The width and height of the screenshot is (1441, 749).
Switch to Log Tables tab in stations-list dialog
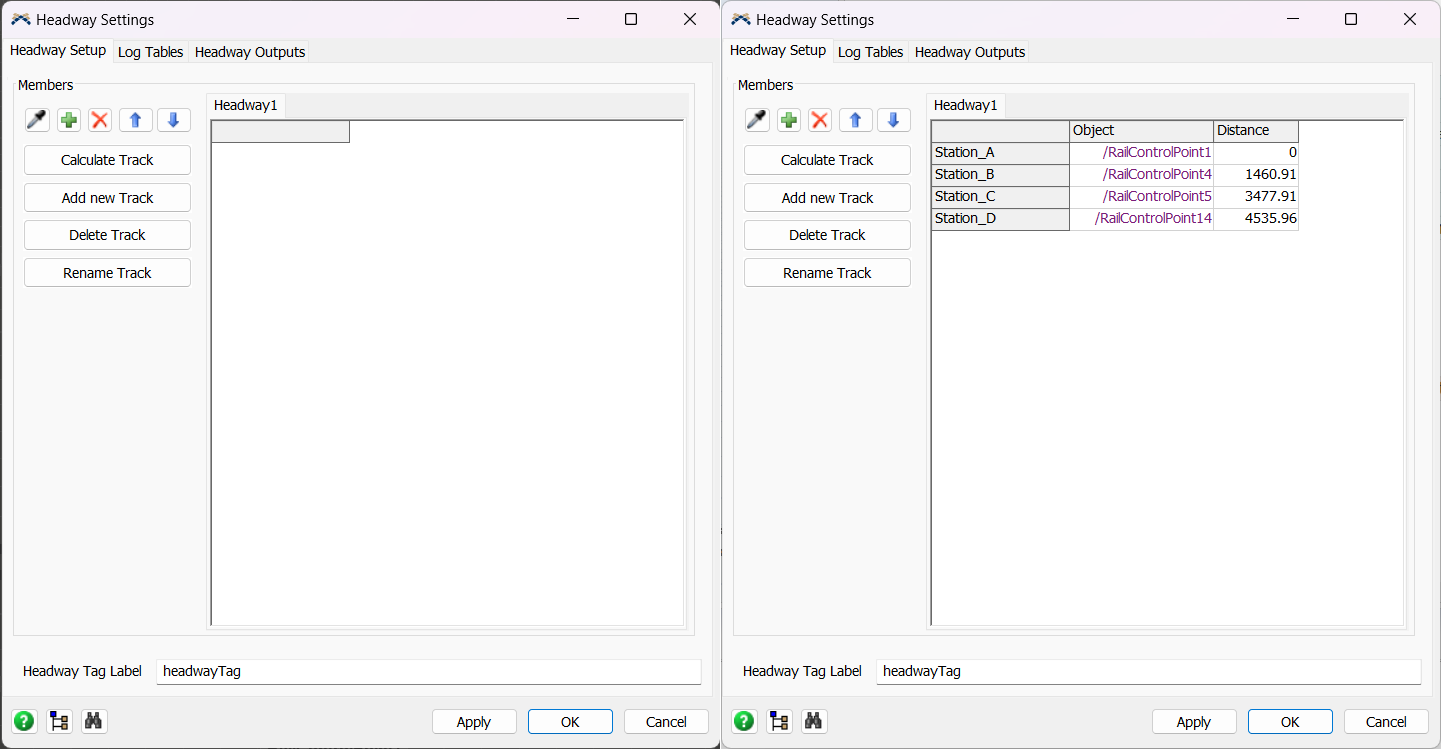pyautogui.click(x=870, y=52)
